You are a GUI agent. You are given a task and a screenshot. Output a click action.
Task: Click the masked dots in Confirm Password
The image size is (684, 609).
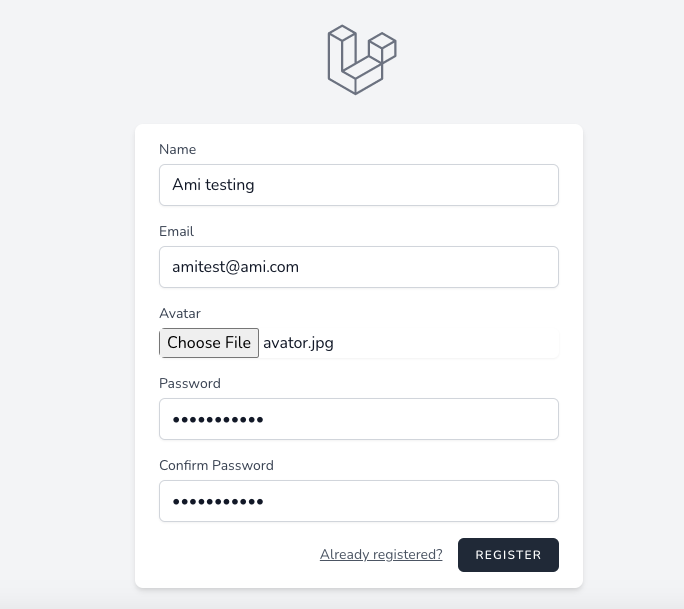coord(218,502)
